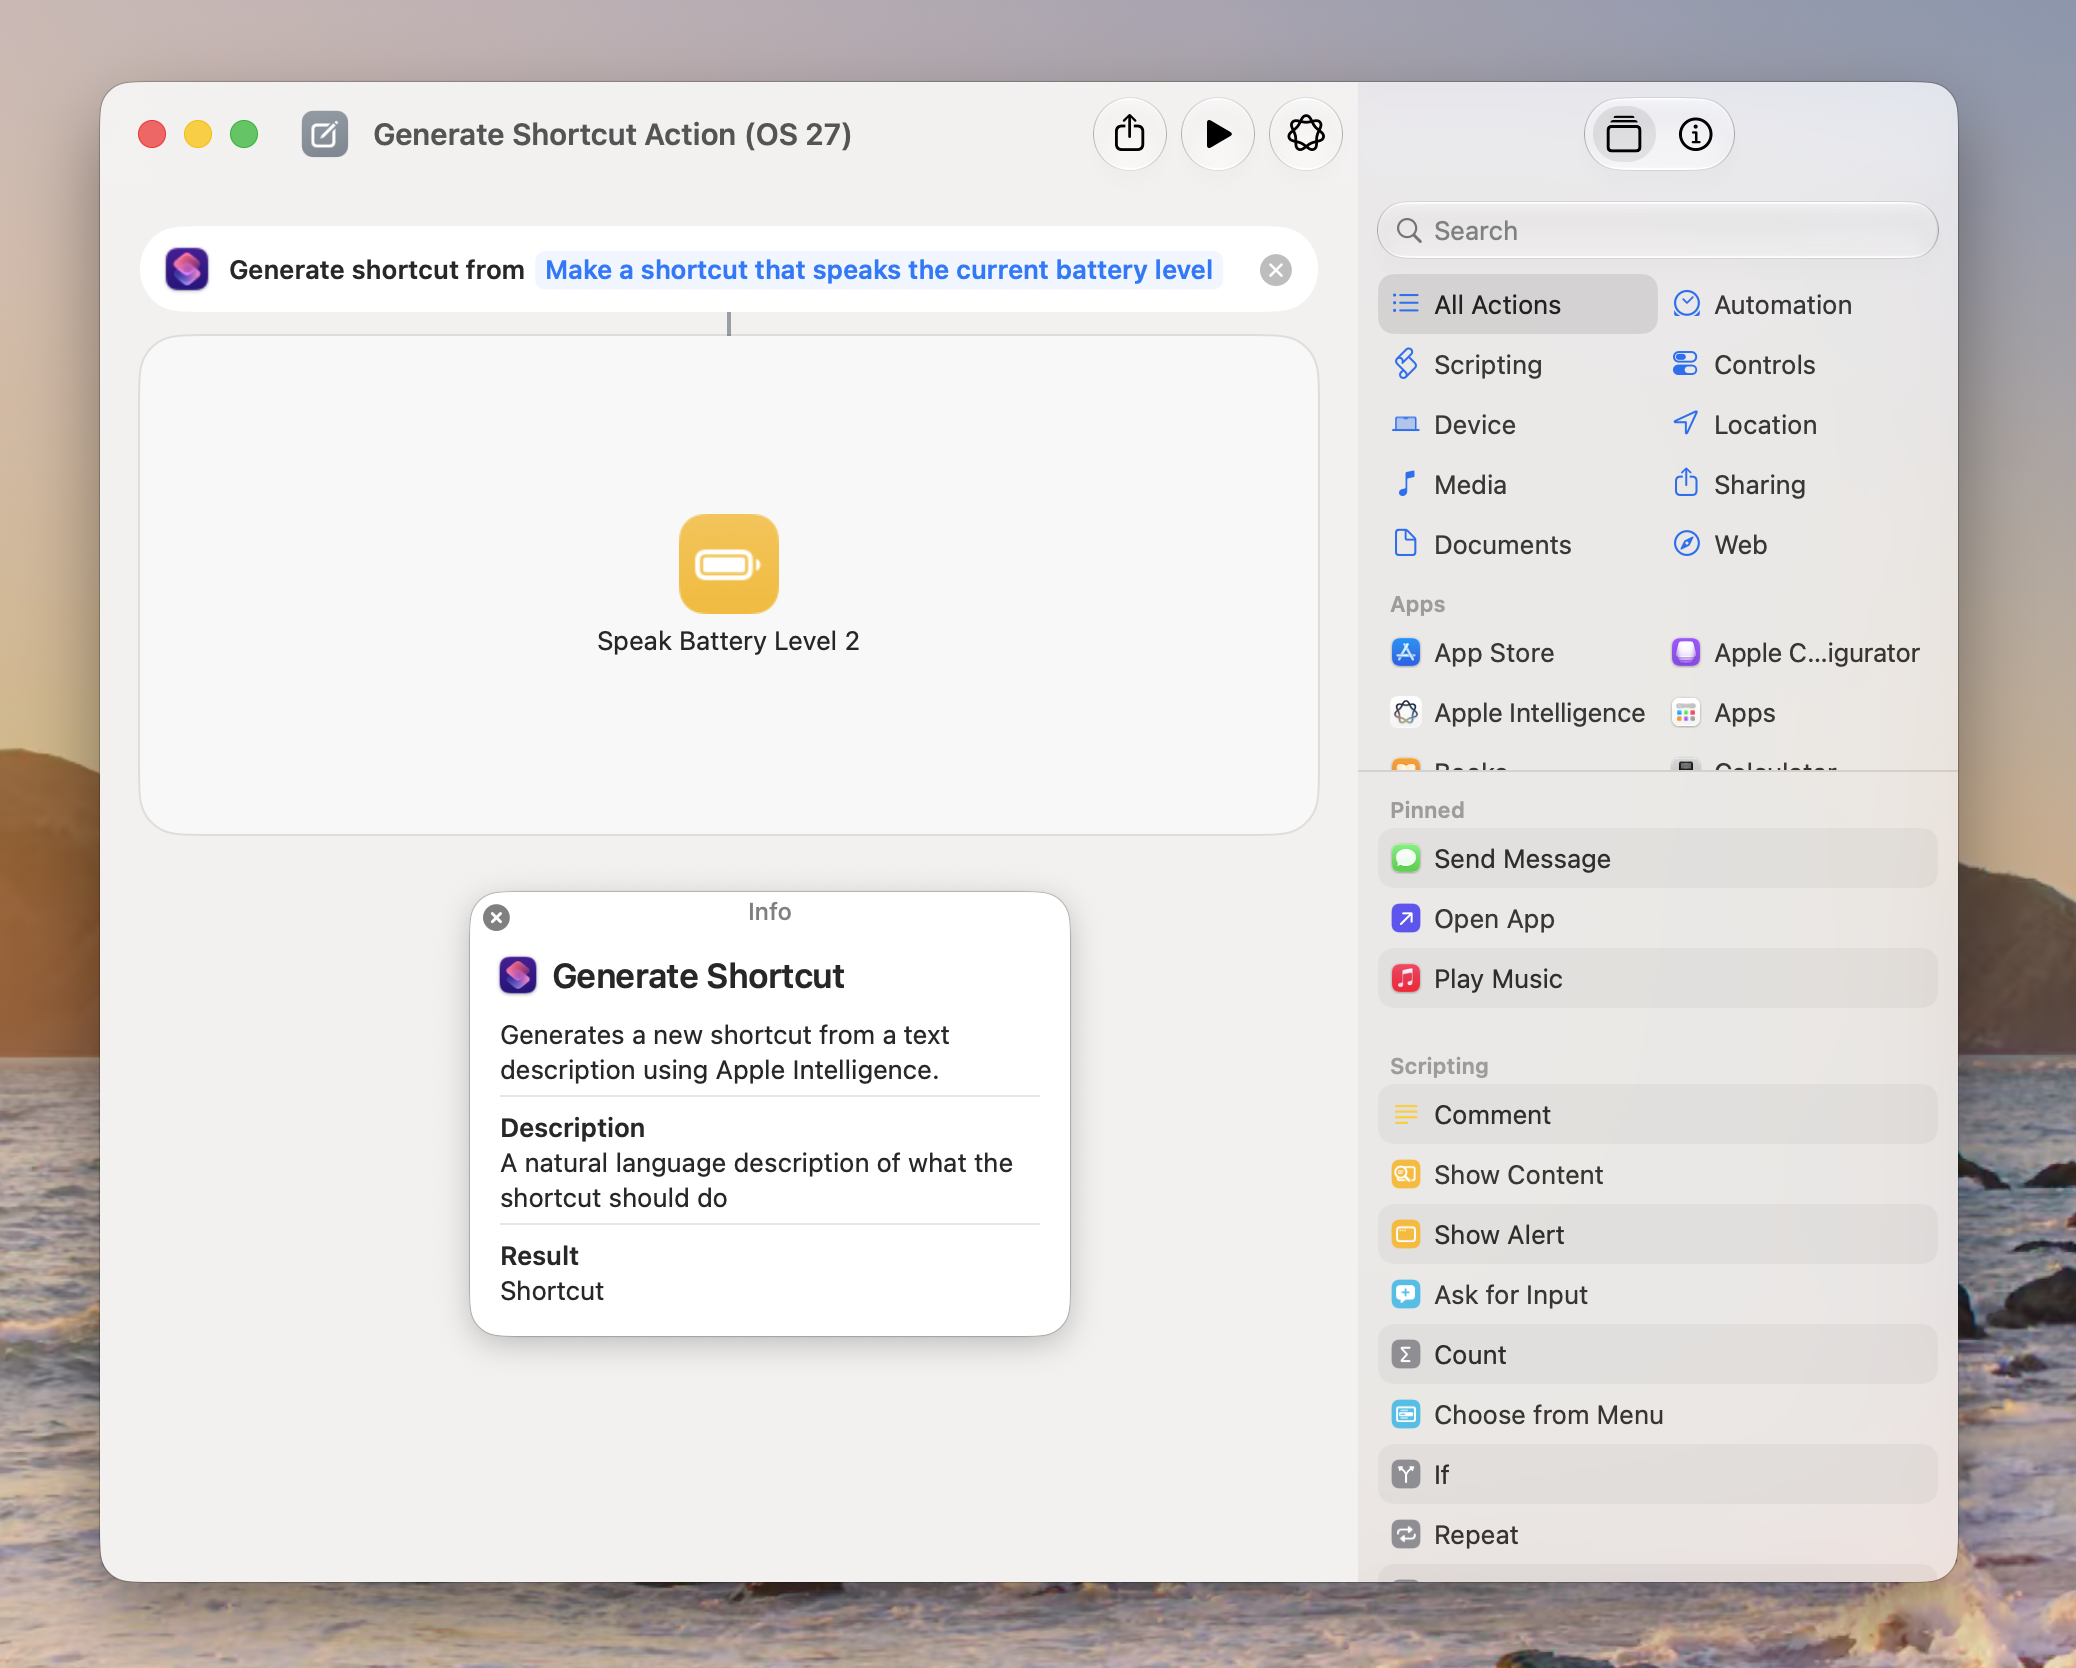Add the Ask for Input action
Screen dimensions: 2076x1668
[1657, 1295]
